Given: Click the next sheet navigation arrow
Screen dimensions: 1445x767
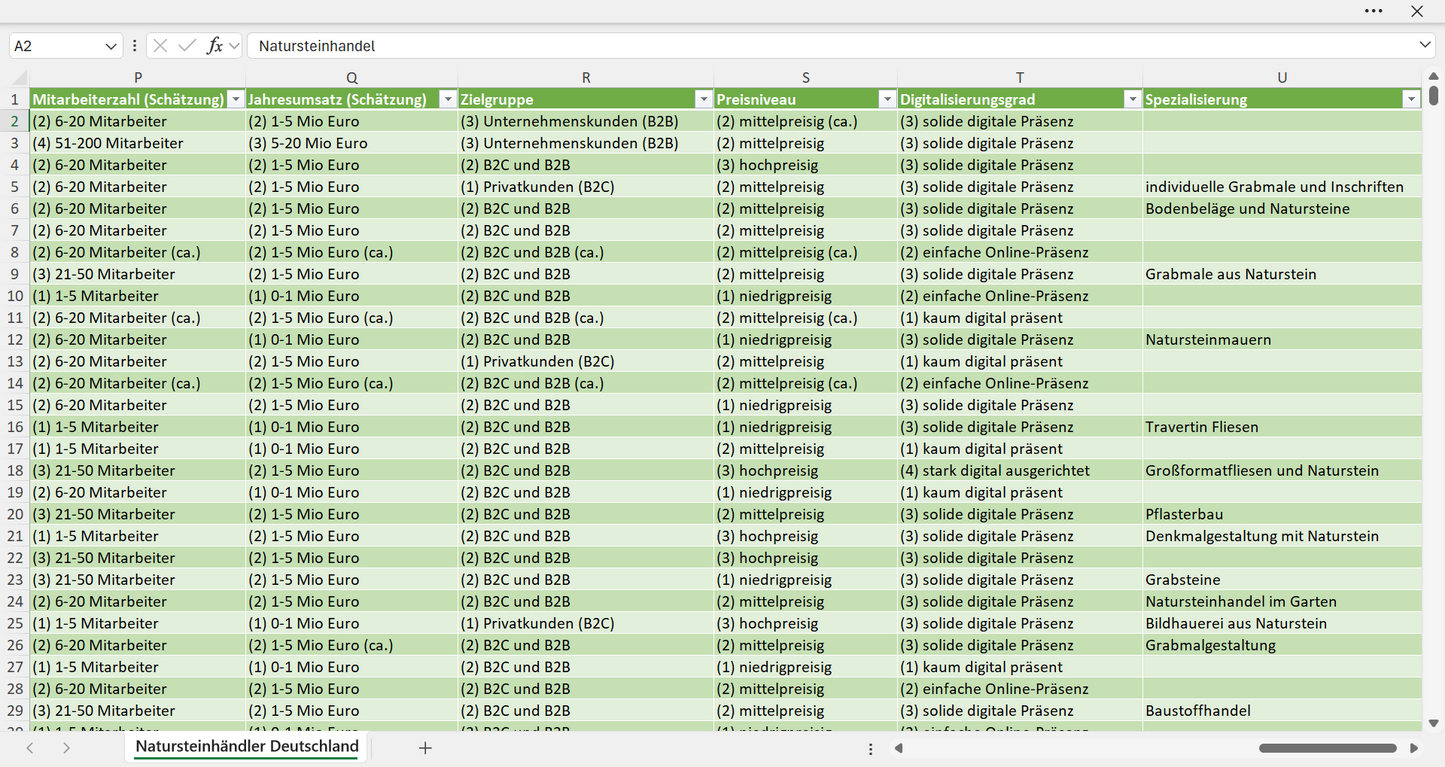Looking at the screenshot, I should pyautogui.click(x=66, y=748).
